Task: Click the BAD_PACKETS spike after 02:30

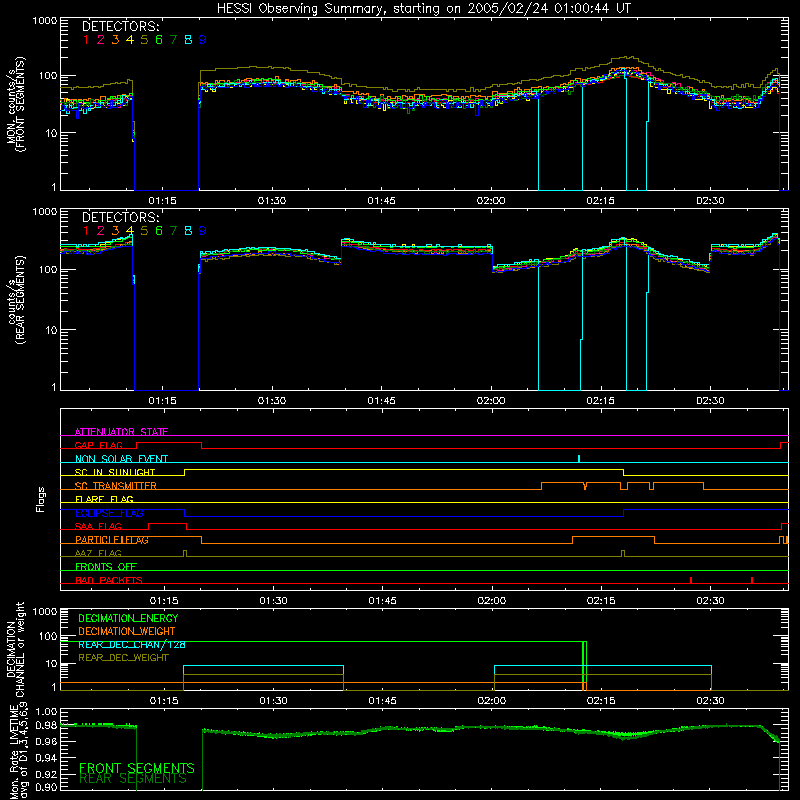Action: pyautogui.click(x=752, y=580)
